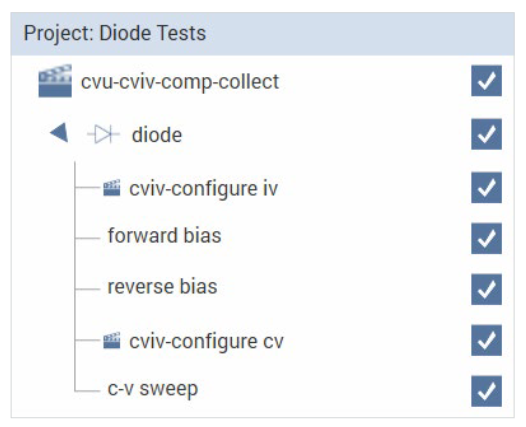Select the cviv-configure iv action label
This screenshot has height=427, width=526.
[x=204, y=189]
